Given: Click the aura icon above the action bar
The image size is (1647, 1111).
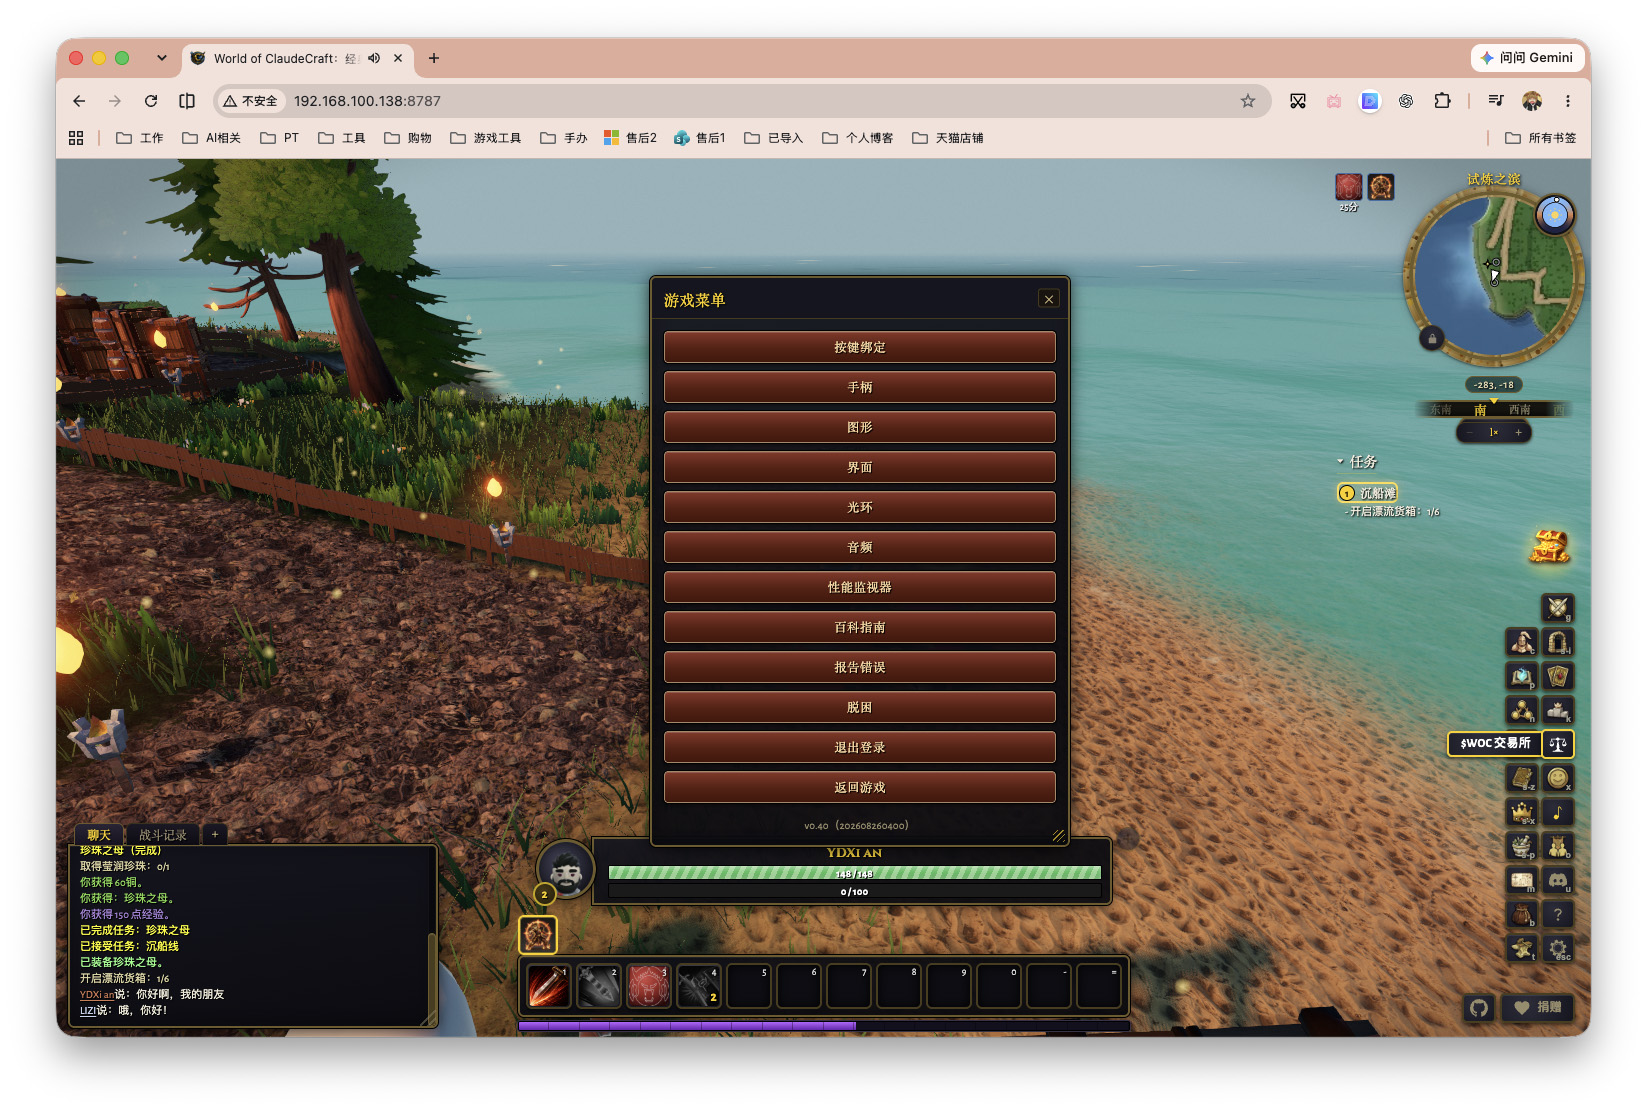Looking at the screenshot, I should click(x=538, y=935).
